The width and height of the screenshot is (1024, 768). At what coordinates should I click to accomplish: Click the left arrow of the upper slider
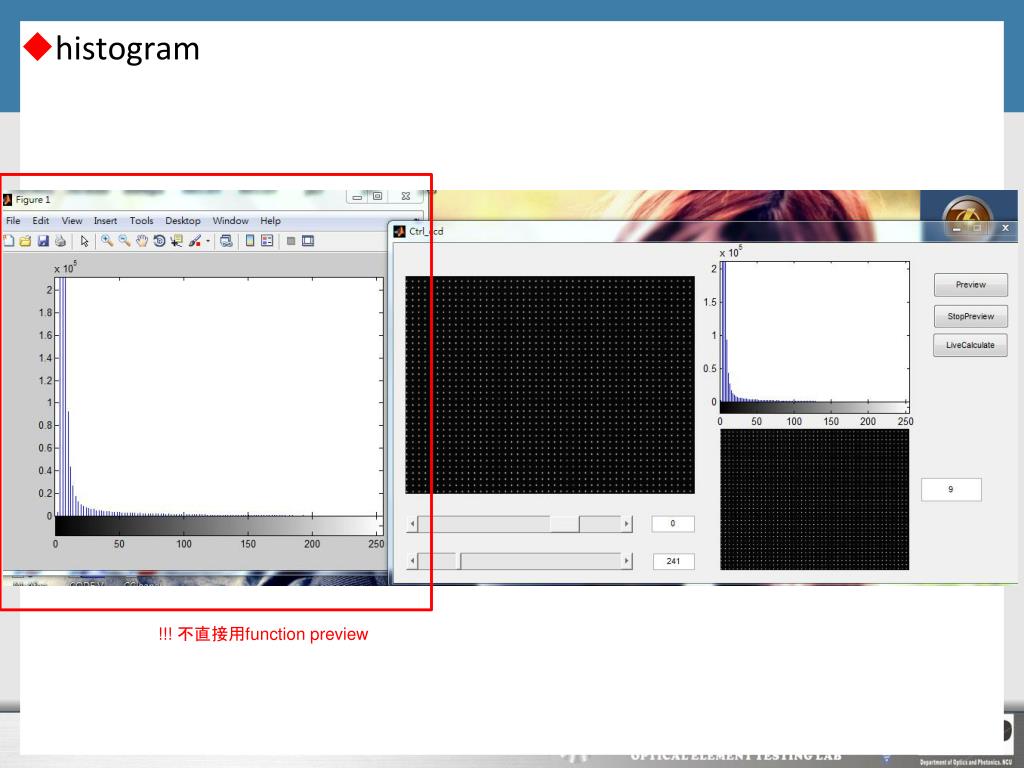click(412, 524)
